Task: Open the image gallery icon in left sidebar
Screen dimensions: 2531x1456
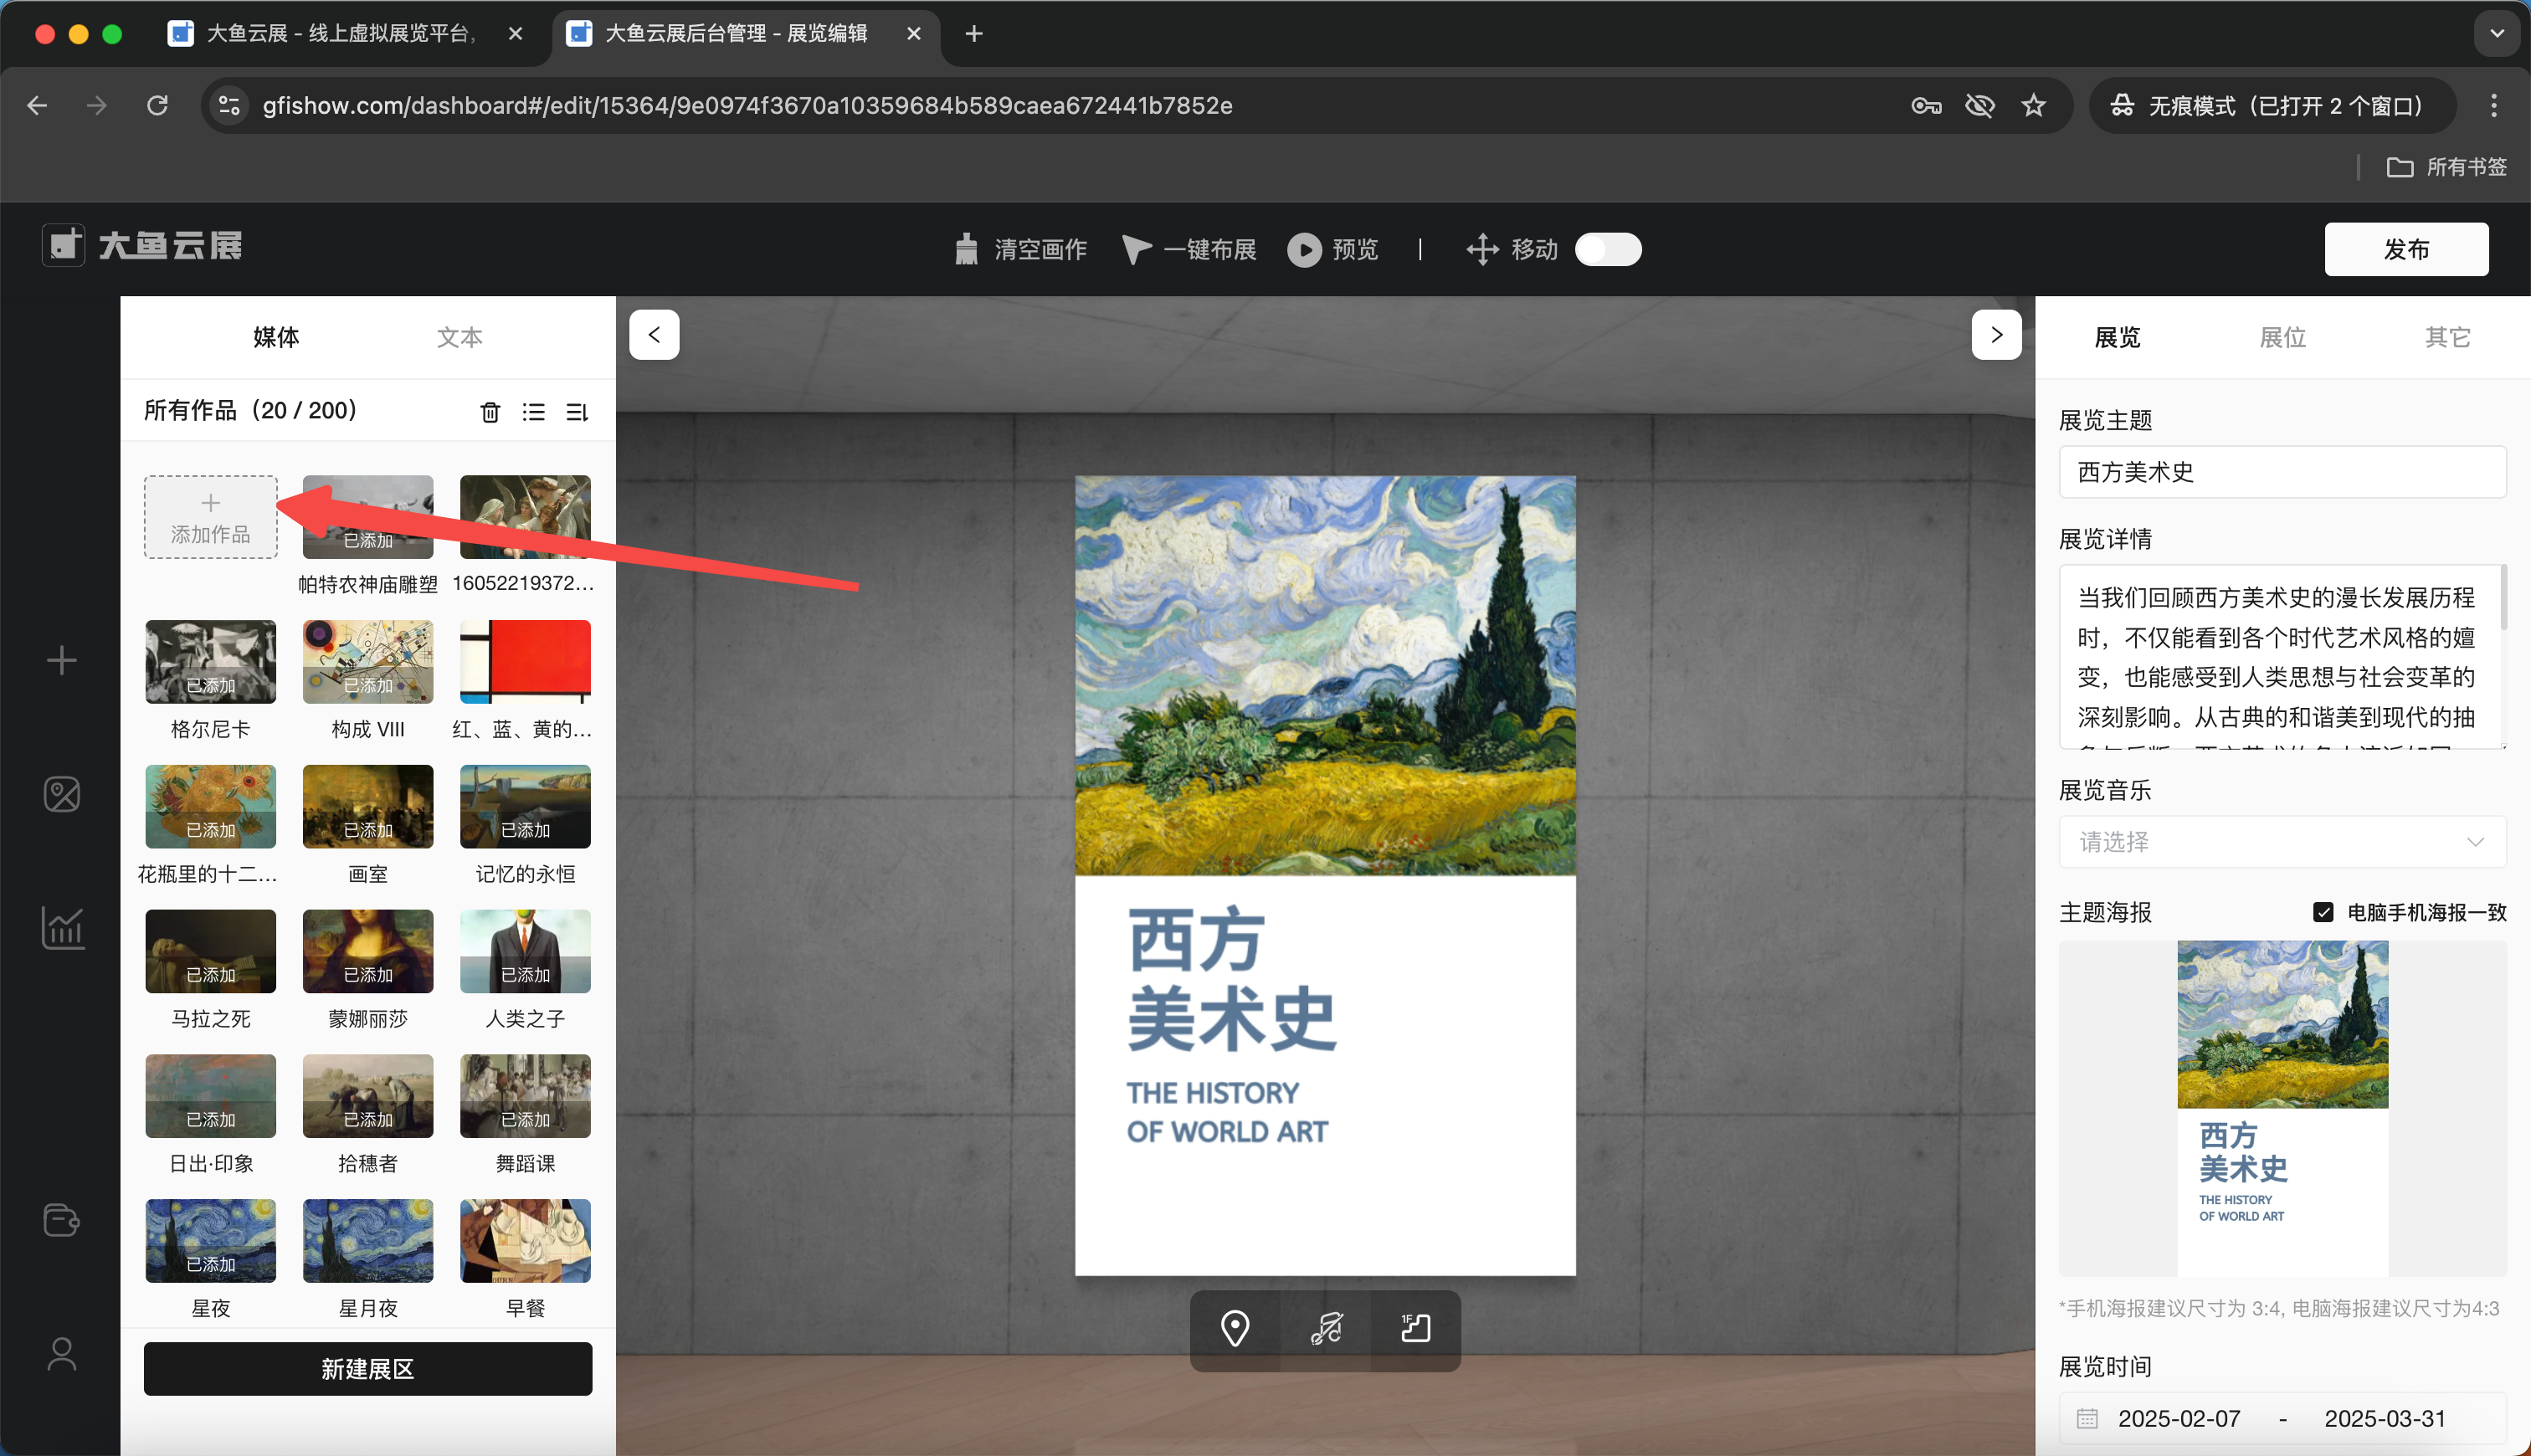Action: (x=62, y=794)
